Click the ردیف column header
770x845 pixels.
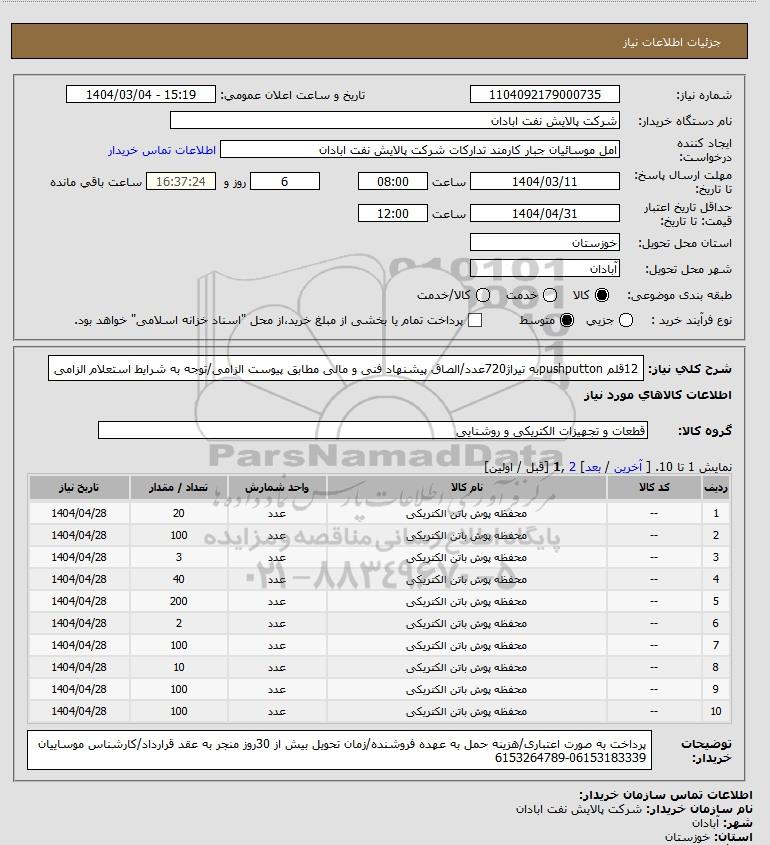tap(716, 487)
